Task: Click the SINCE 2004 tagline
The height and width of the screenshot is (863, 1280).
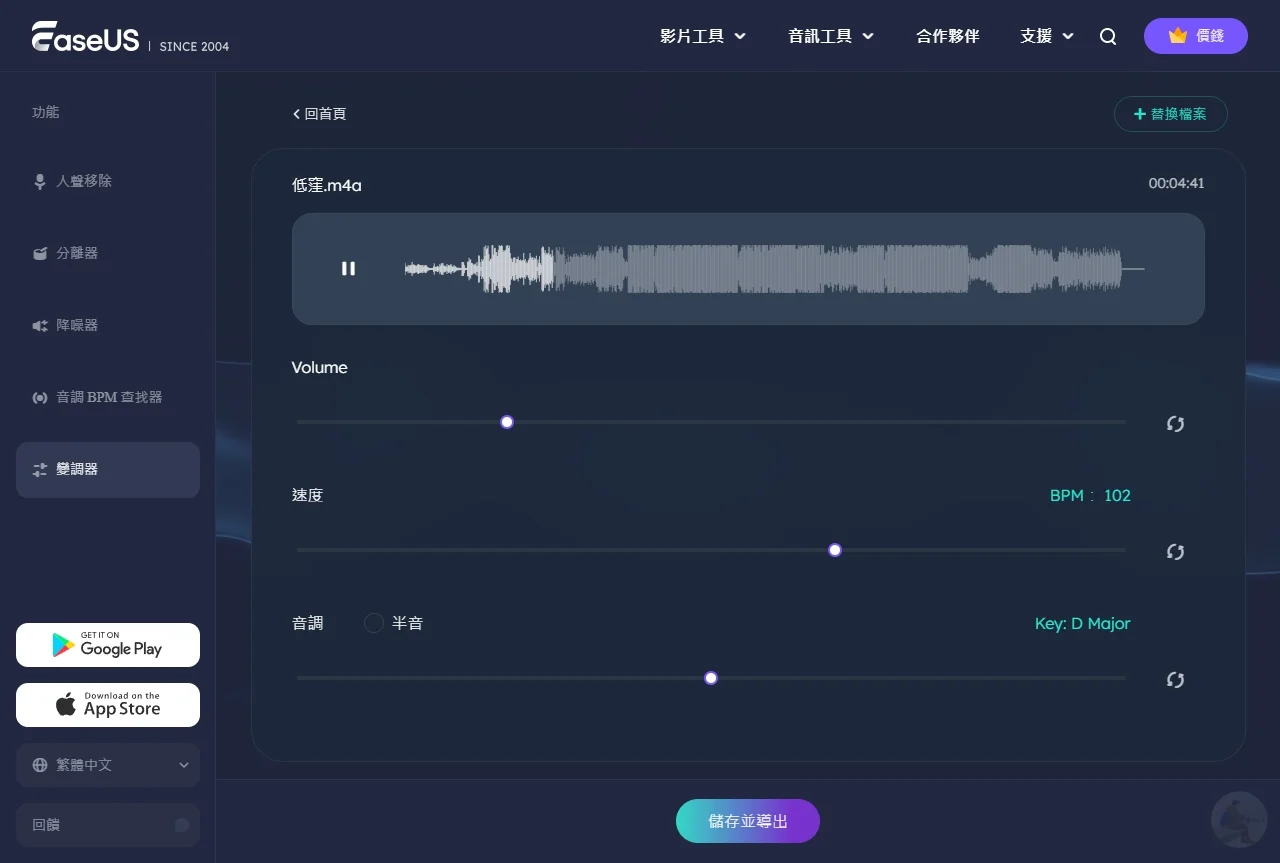Action: coord(194,46)
